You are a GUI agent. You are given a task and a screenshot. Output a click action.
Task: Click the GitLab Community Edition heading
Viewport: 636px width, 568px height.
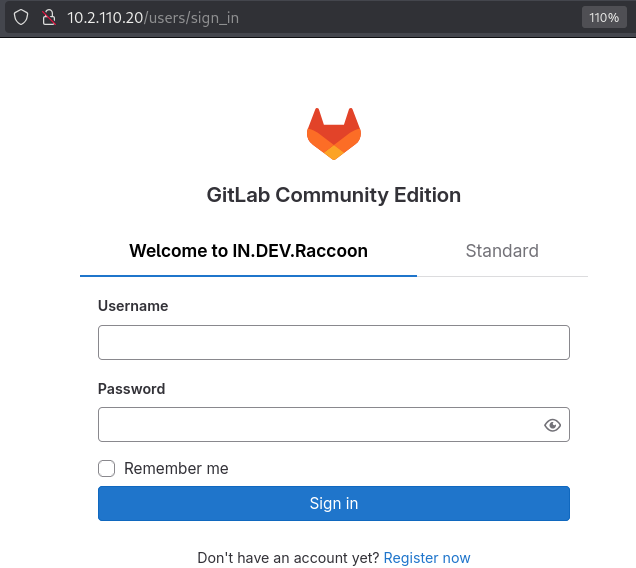(333, 195)
